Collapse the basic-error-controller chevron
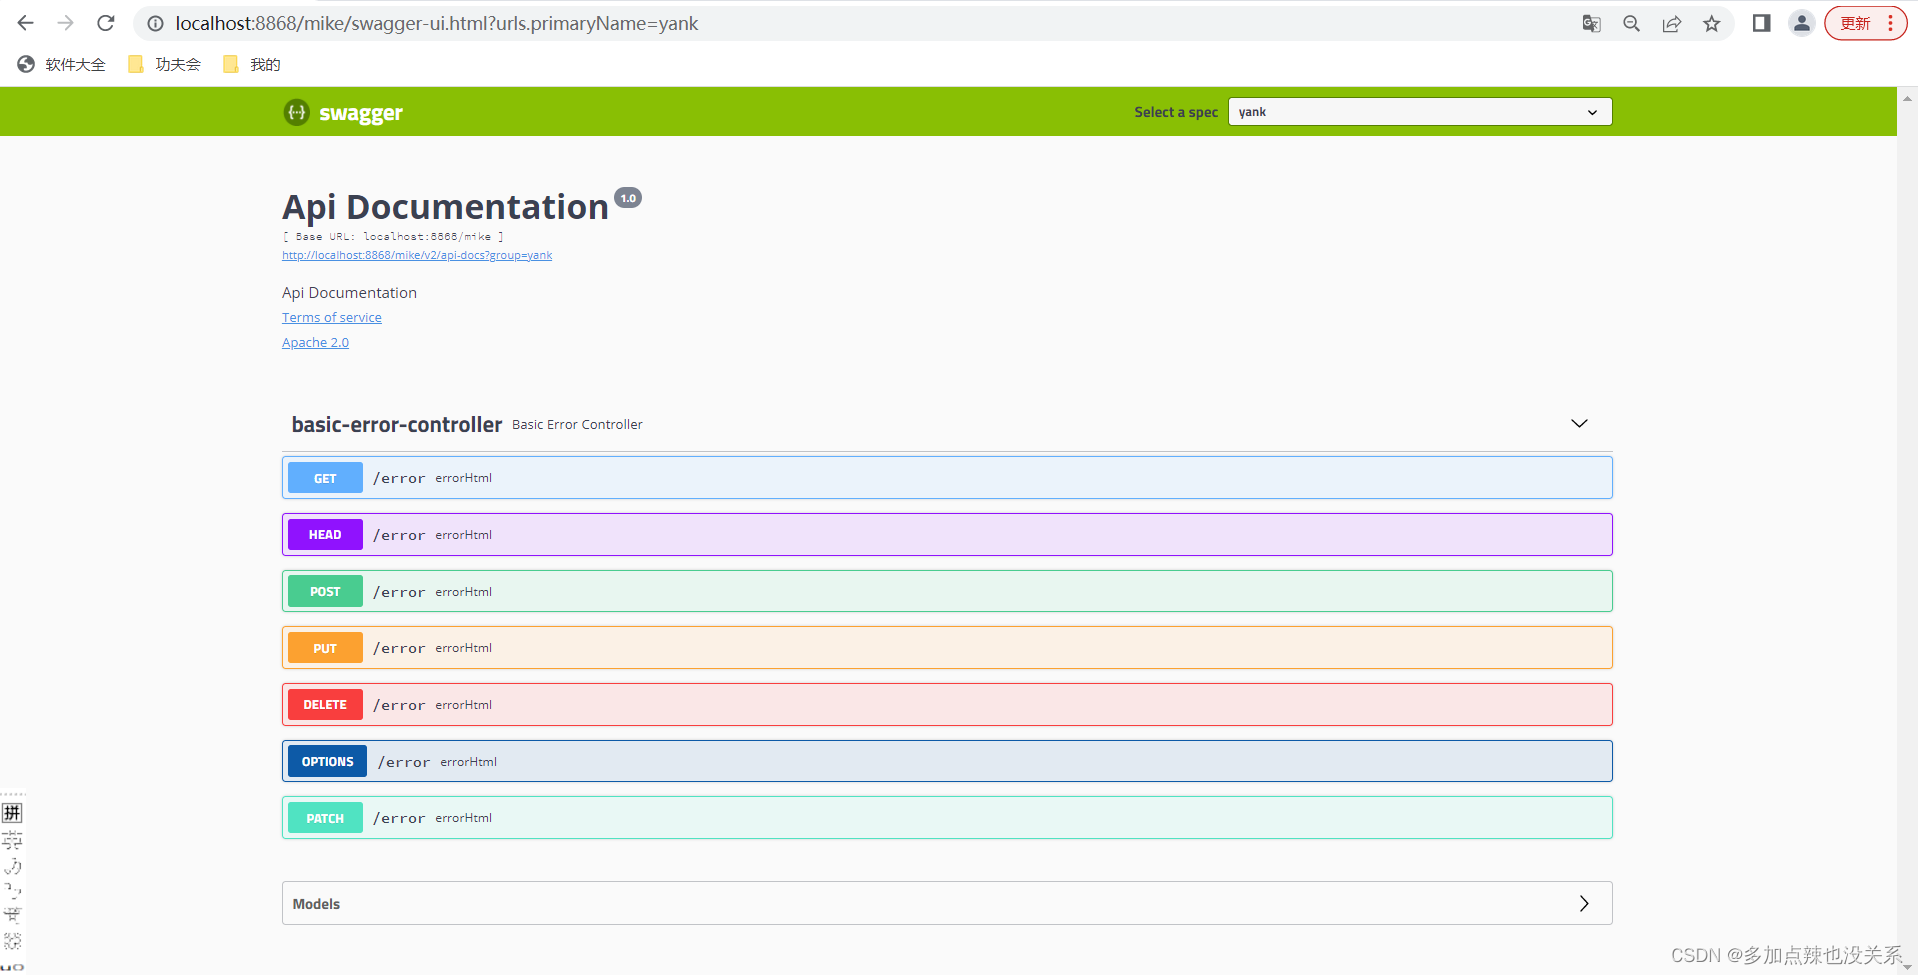1918x975 pixels. [x=1579, y=424]
